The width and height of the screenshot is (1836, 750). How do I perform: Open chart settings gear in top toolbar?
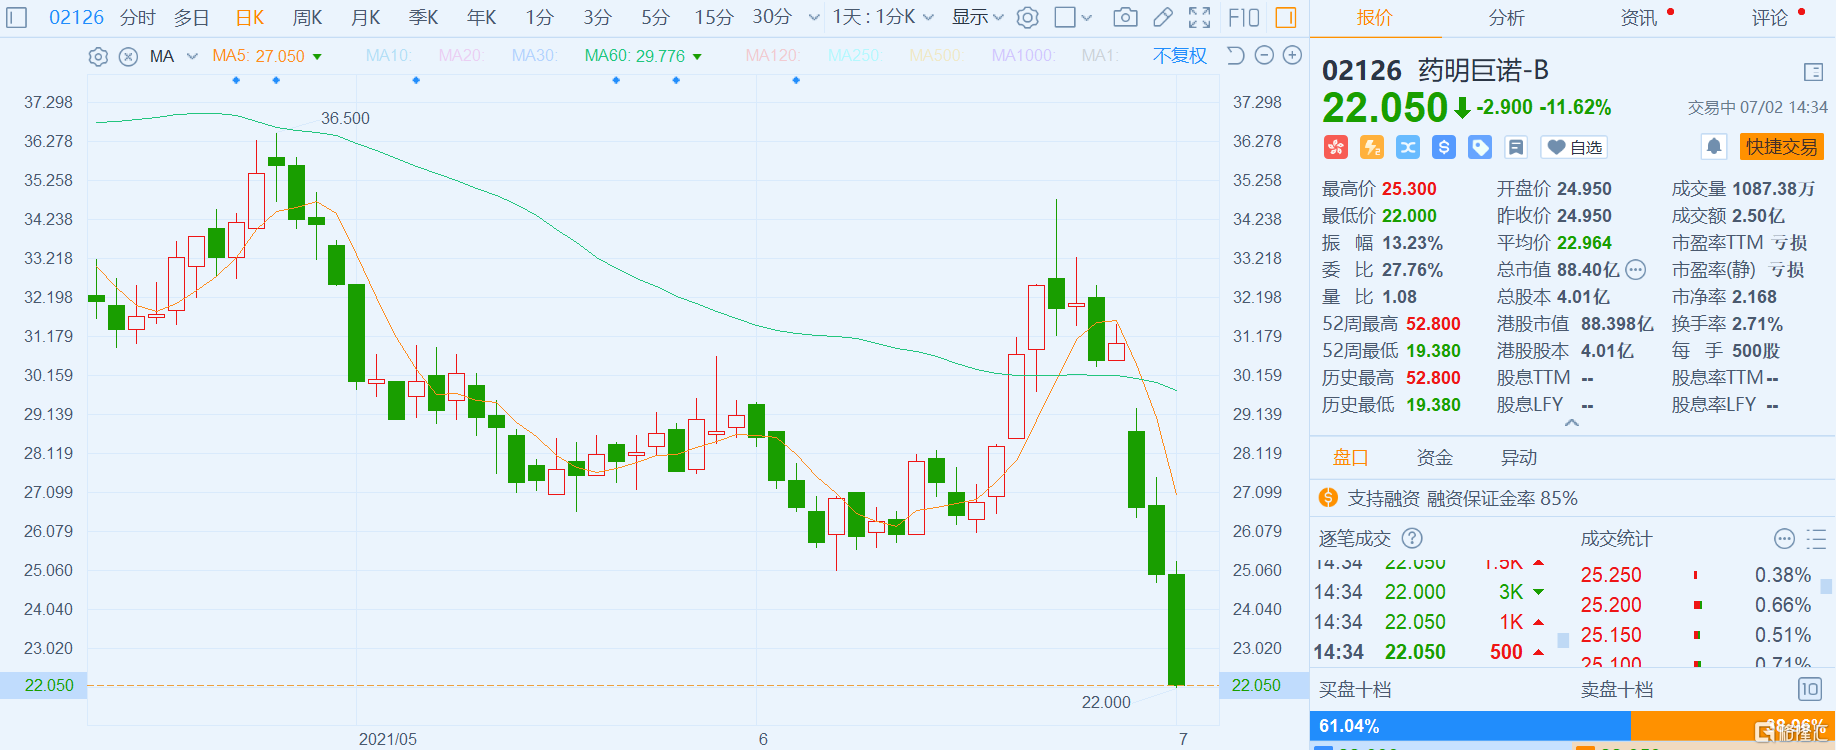[x=1027, y=17]
